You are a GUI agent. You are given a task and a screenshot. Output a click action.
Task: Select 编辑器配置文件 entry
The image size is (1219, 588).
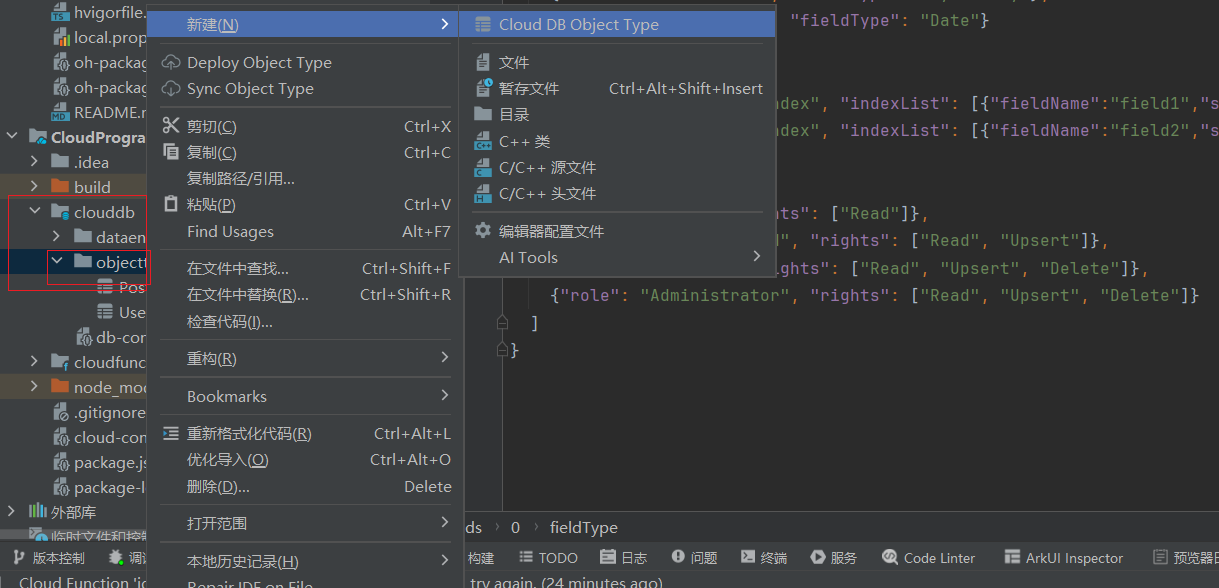617,231
